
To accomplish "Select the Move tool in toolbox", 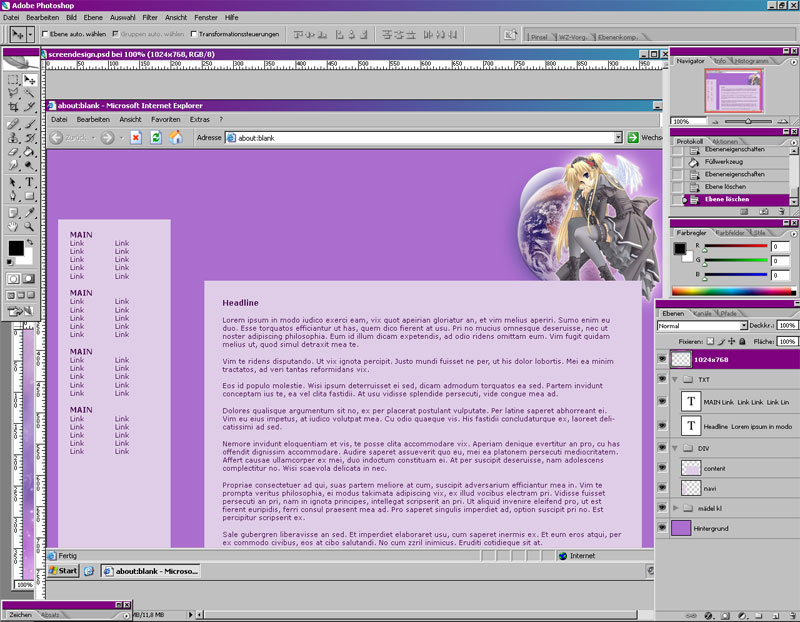I will (30, 80).
